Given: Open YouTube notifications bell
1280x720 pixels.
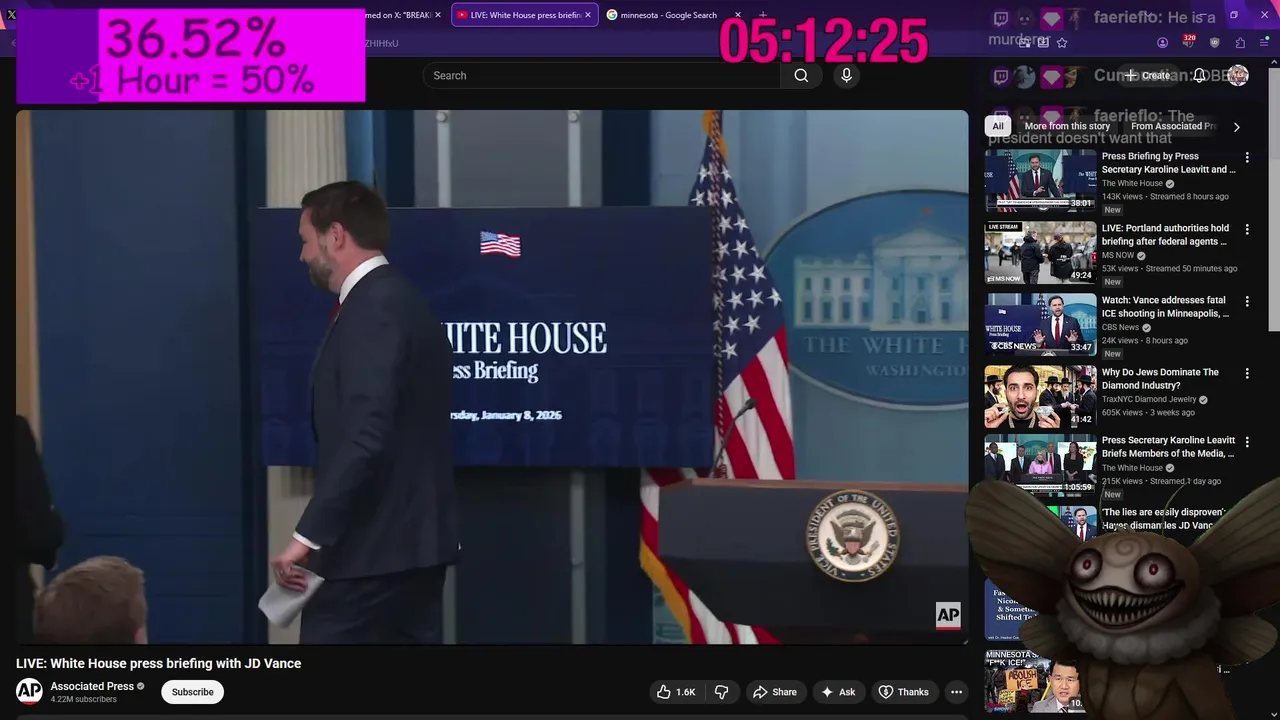Looking at the screenshot, I should coord(1199,75).
